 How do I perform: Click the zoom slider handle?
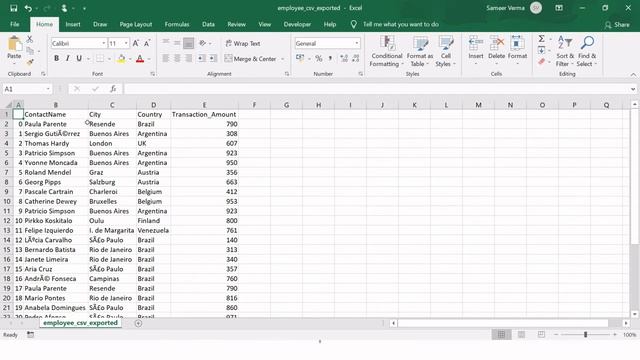585,334
